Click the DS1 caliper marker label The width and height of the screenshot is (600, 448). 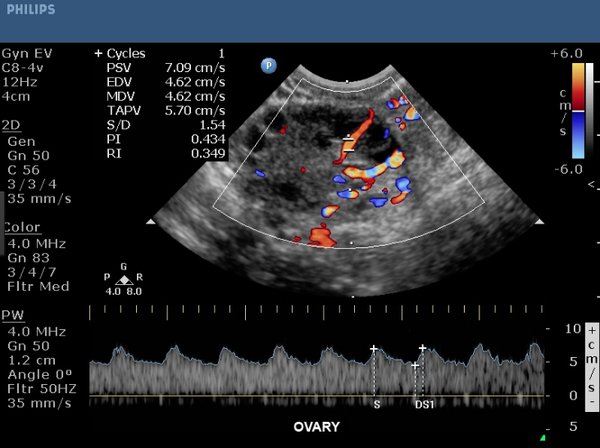[422, 405]
